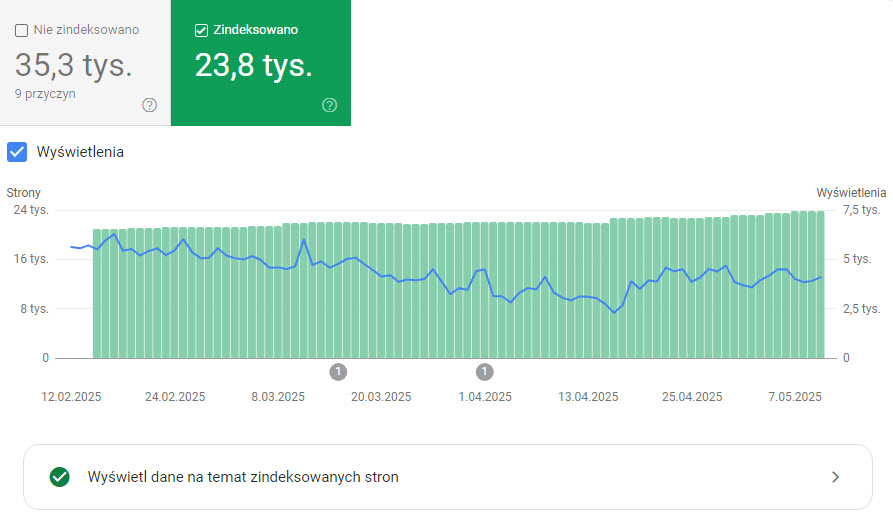Click the blue line's lowest dip after 13.04.2025
The width and height of the screenshot is (893, 519).
coord(616,312)
